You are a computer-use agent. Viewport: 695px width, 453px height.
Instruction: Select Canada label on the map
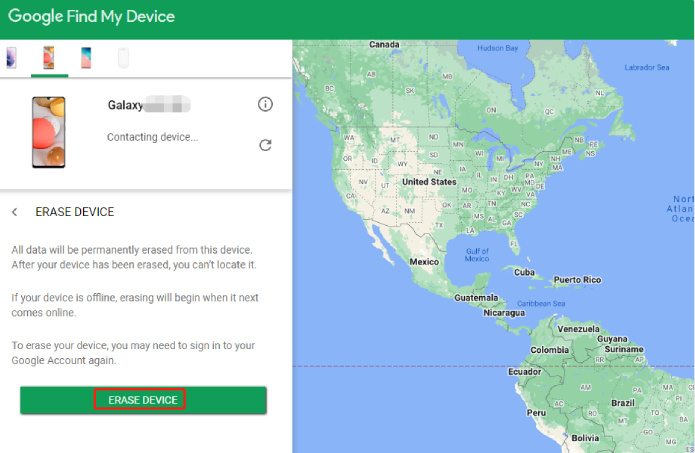click(384, 45)
